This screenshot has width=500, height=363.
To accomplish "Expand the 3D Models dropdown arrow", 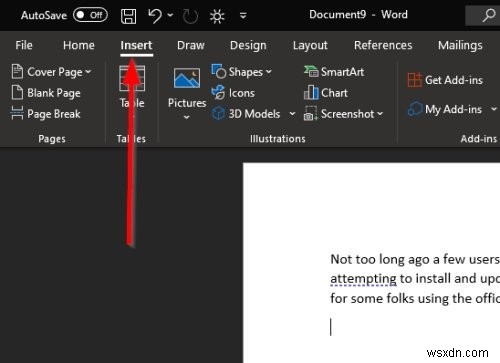I will tap(292, 114).
